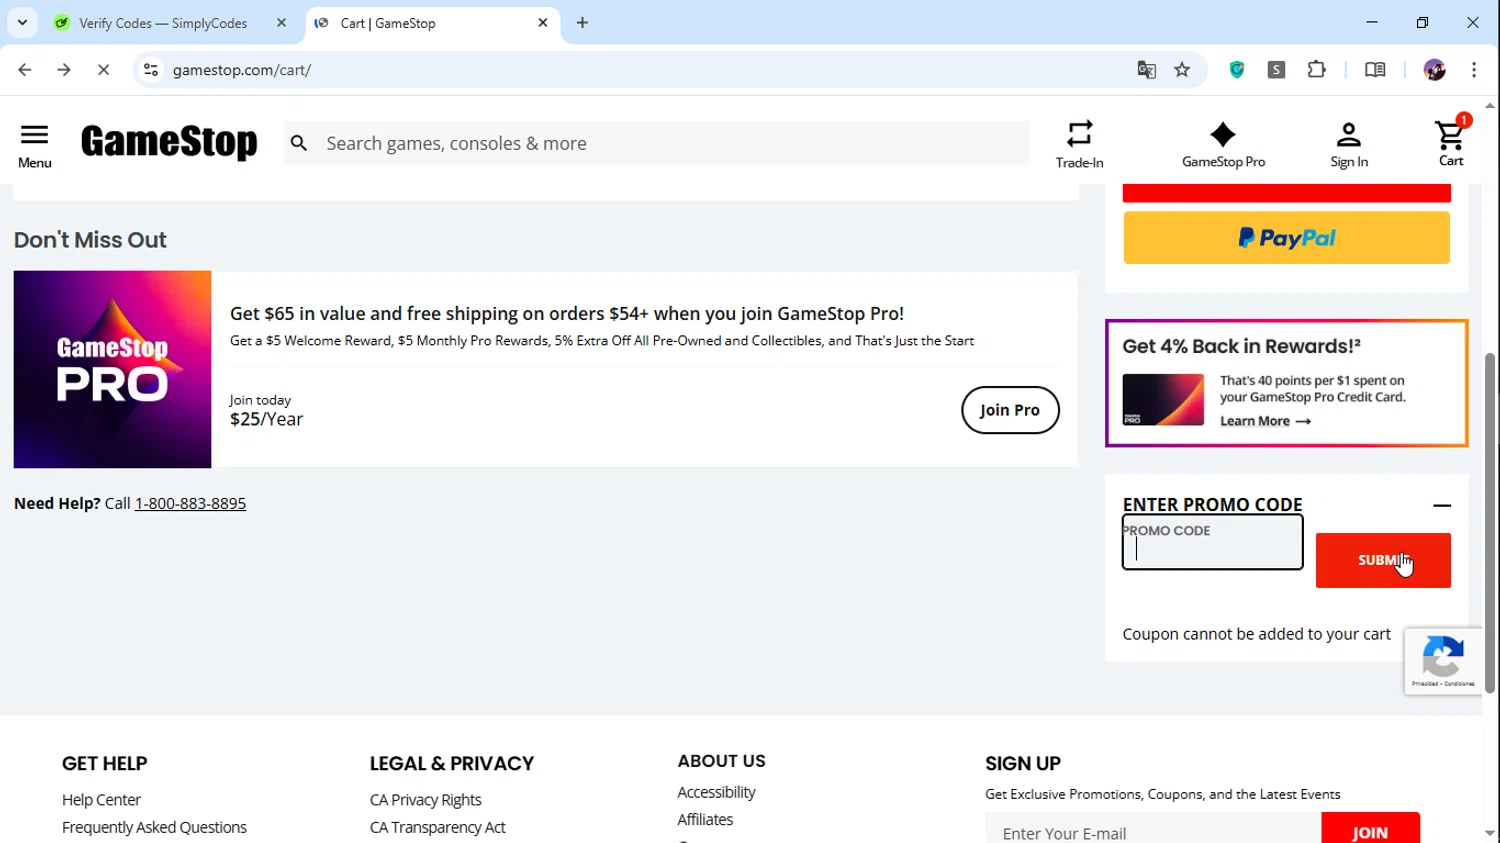The width and height of the screenshot is (1500, 843).
Task: Click the scrollbar down arrow
Action: [1490, 833]
